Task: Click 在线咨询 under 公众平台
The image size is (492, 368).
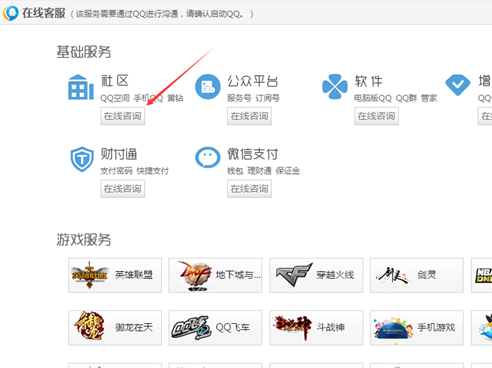Action: [249, 116]
